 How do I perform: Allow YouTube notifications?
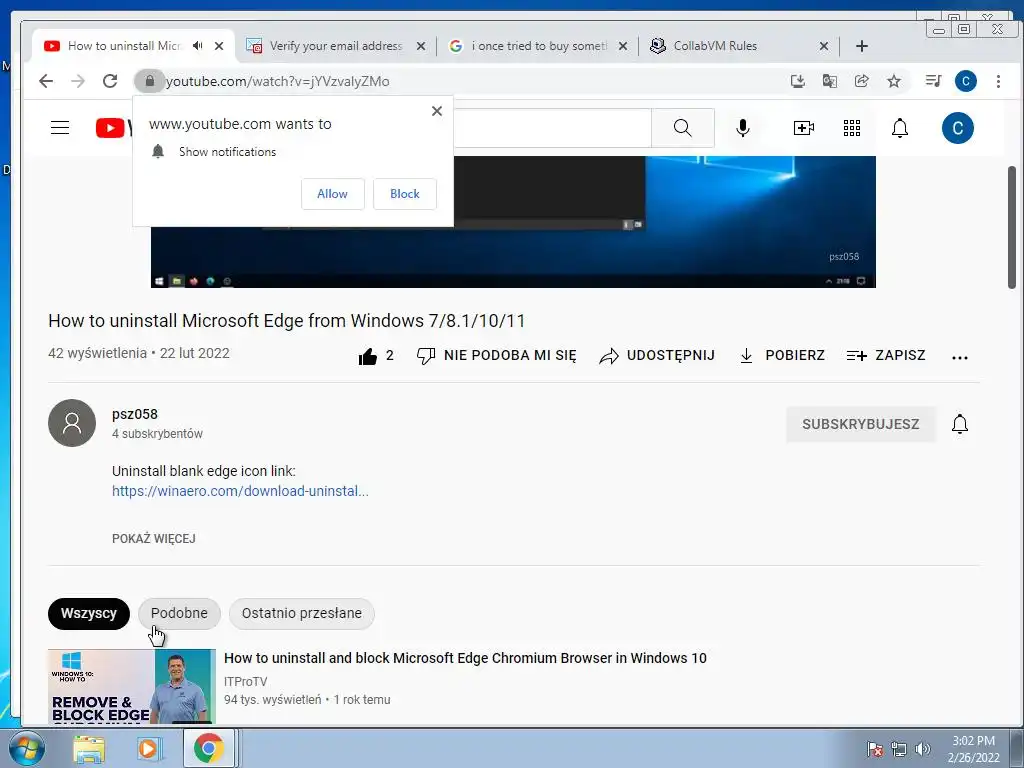pos(332,194)
